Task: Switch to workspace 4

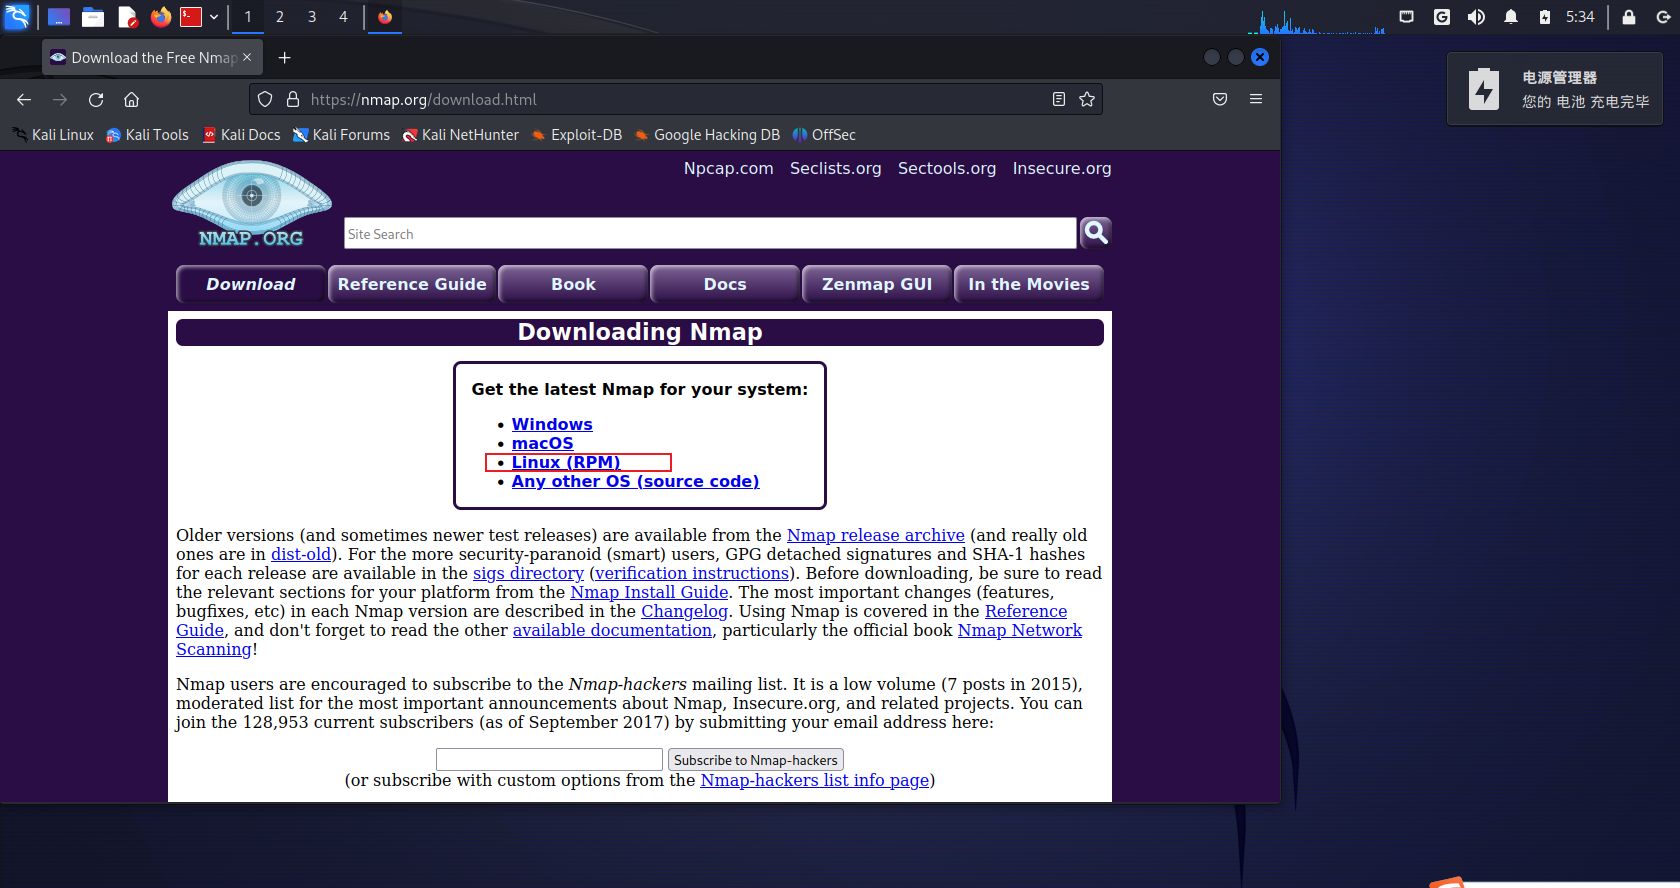Action: (x=343, y=17)
